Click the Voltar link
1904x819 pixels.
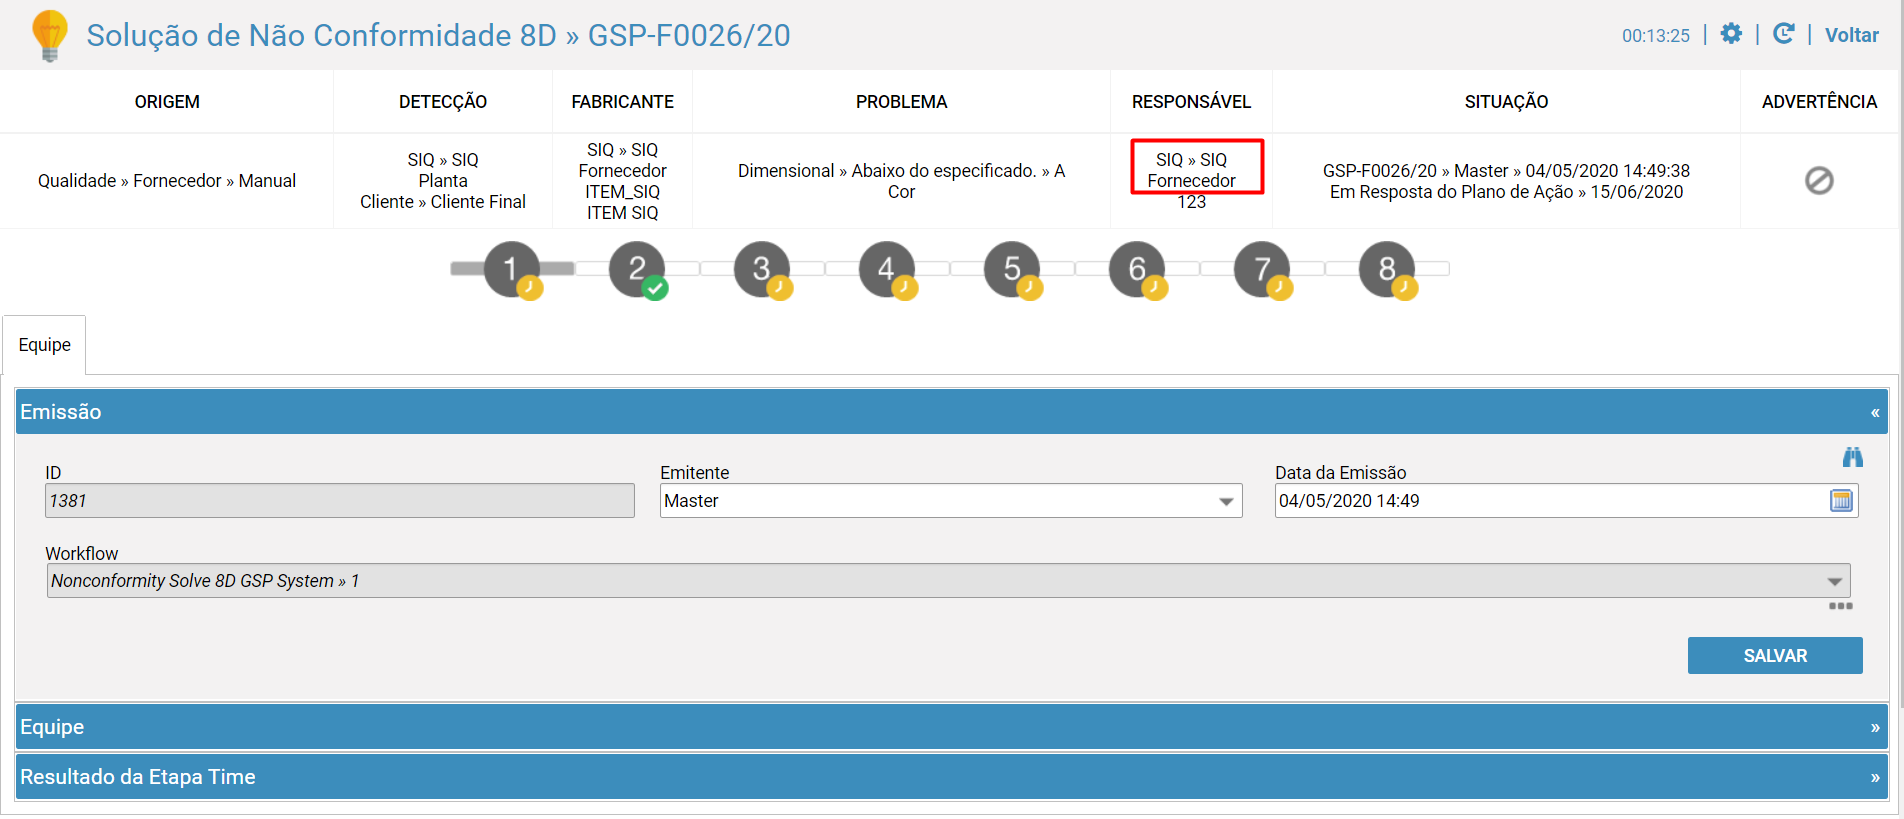click(x=1851, y=35)
